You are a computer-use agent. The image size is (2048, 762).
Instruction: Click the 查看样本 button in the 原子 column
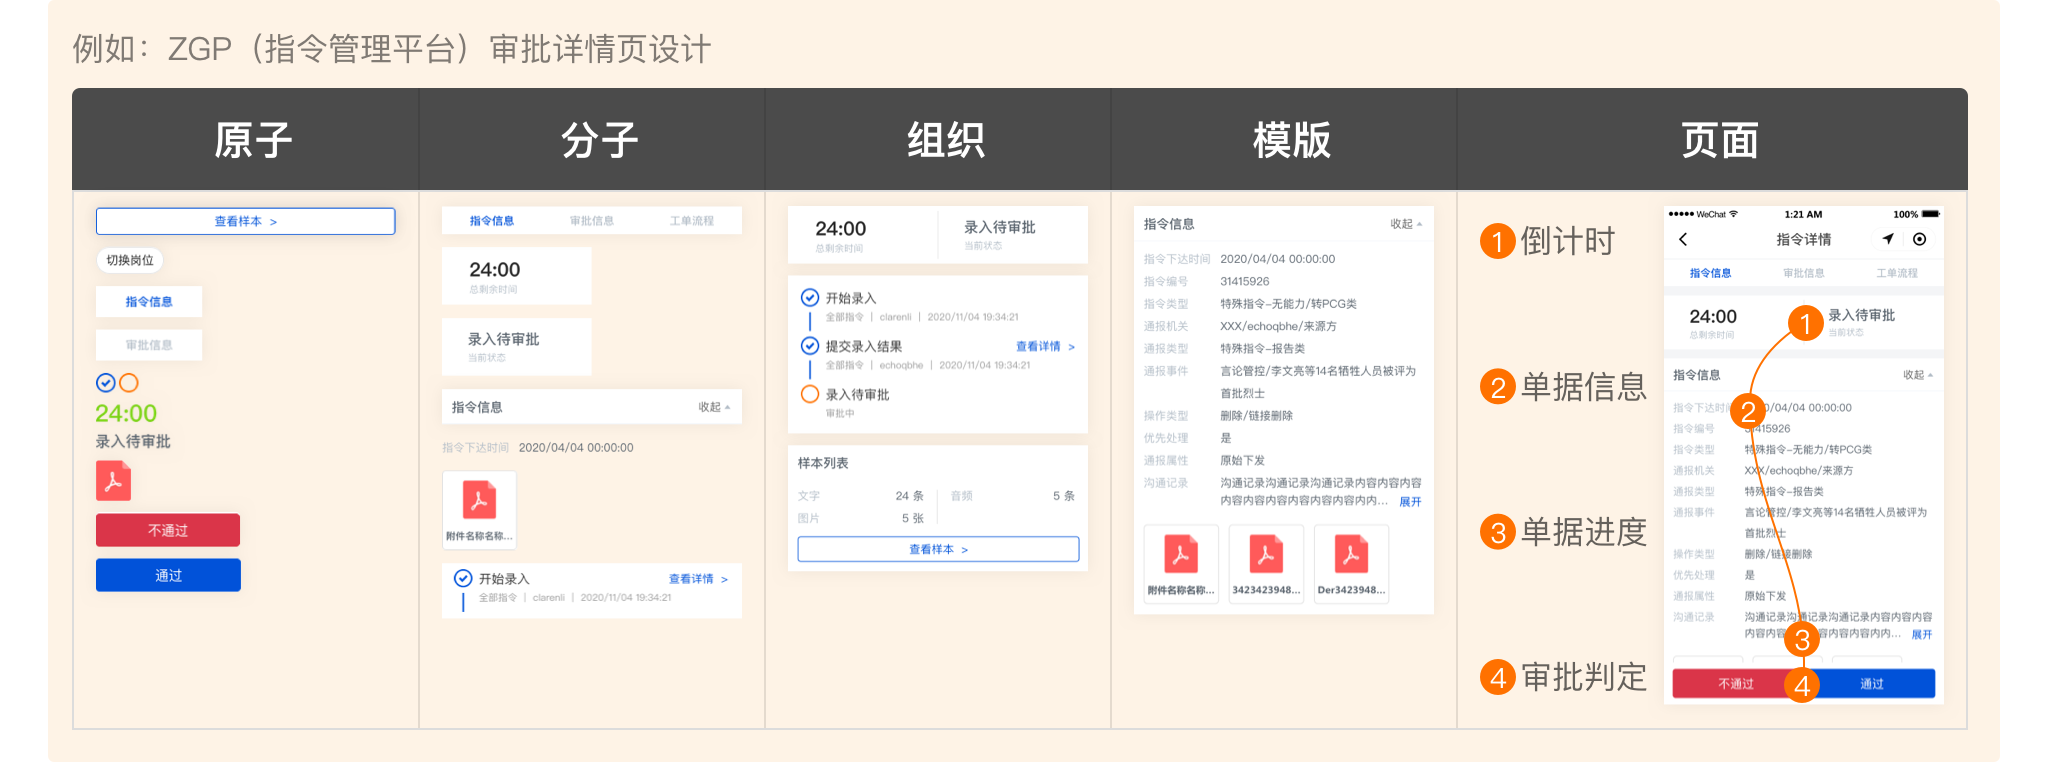pyautogui.click(x=246, y=221)
